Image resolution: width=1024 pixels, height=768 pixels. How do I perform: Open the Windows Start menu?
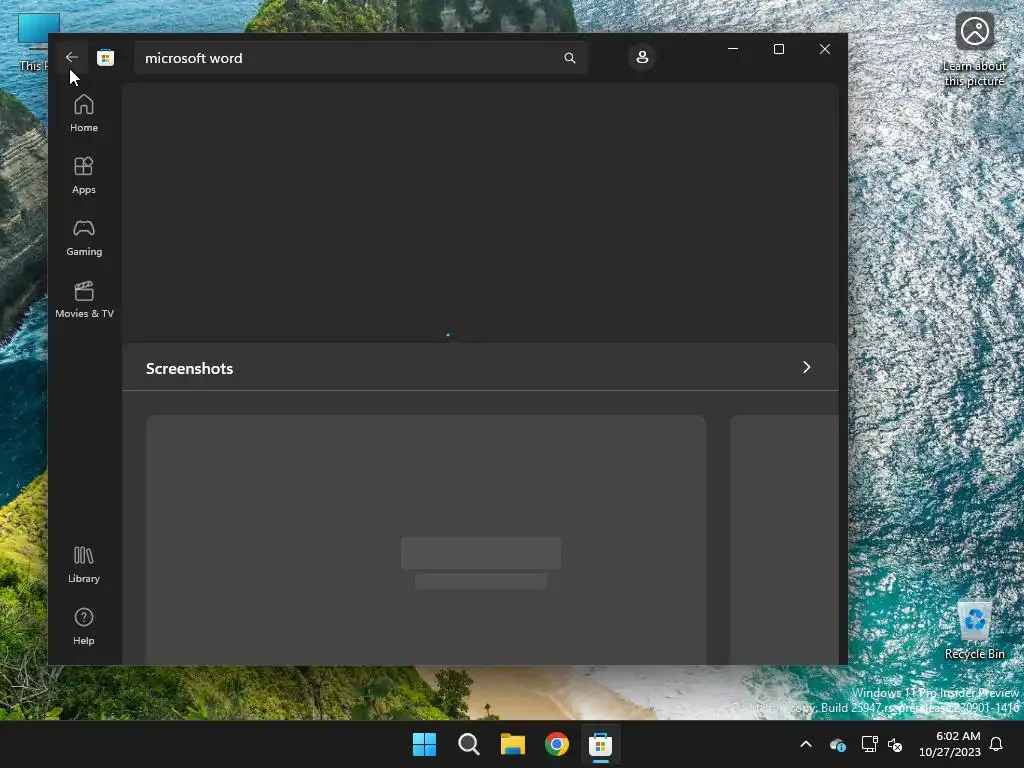pos(424,744)
